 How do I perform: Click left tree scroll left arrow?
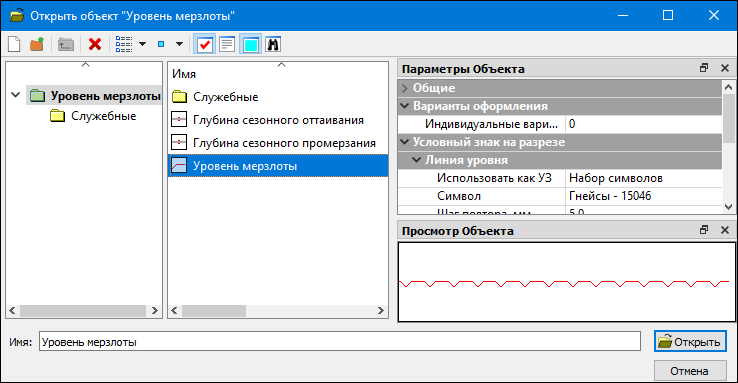point(12,311)
